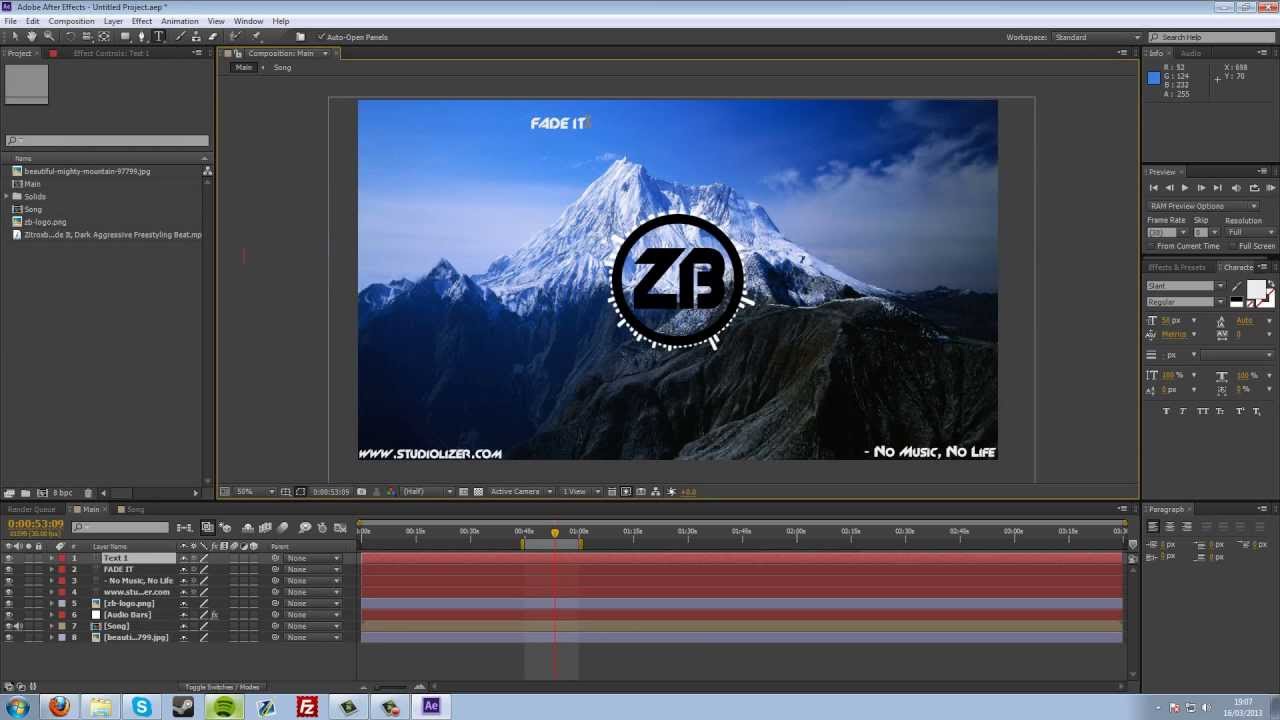
Task: Hide the FADE IT layer
Action: pyautogui.click(x=9, y=570)
